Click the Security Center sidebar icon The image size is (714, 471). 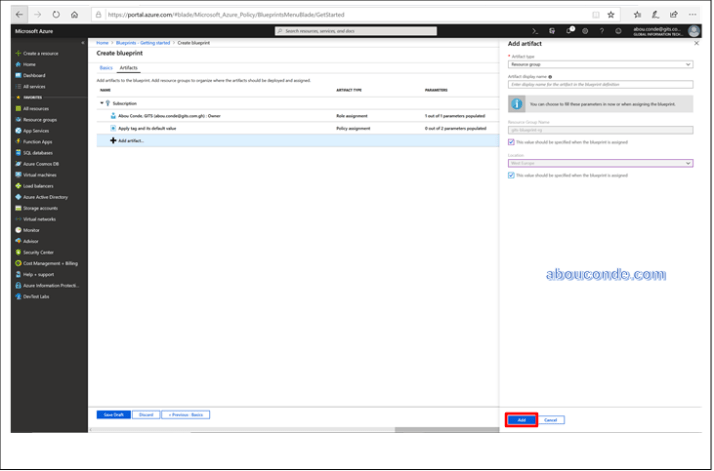click(x=17, y=252)
